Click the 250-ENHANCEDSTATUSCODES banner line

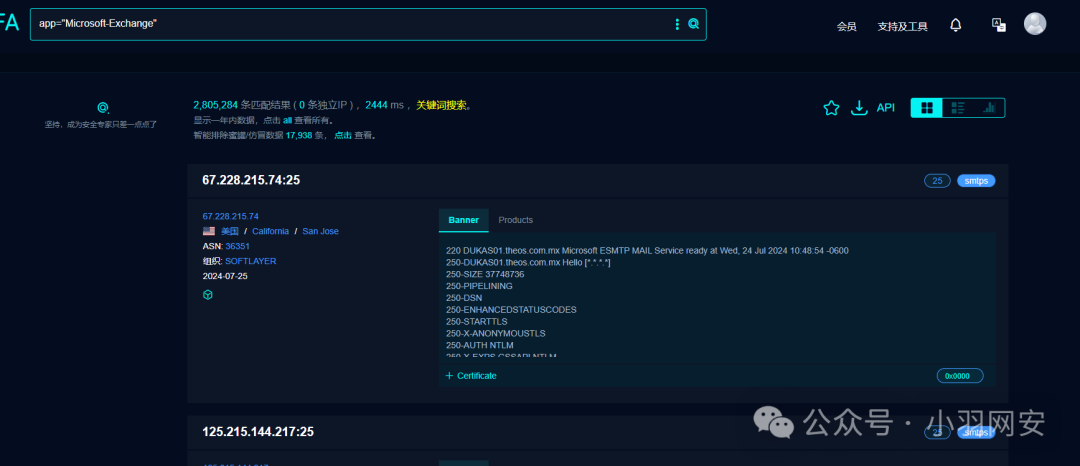click(x=511, y=310)
